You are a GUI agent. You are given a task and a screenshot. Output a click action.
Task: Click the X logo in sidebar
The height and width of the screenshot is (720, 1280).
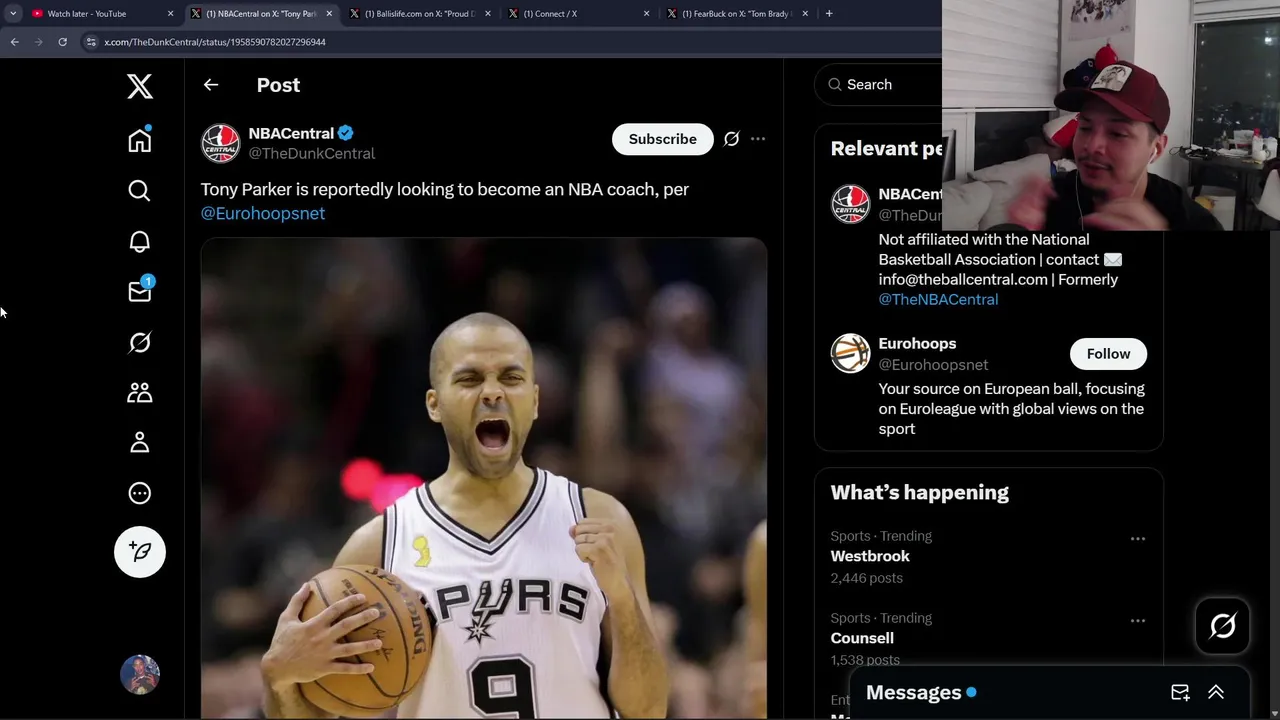point(140,87)
